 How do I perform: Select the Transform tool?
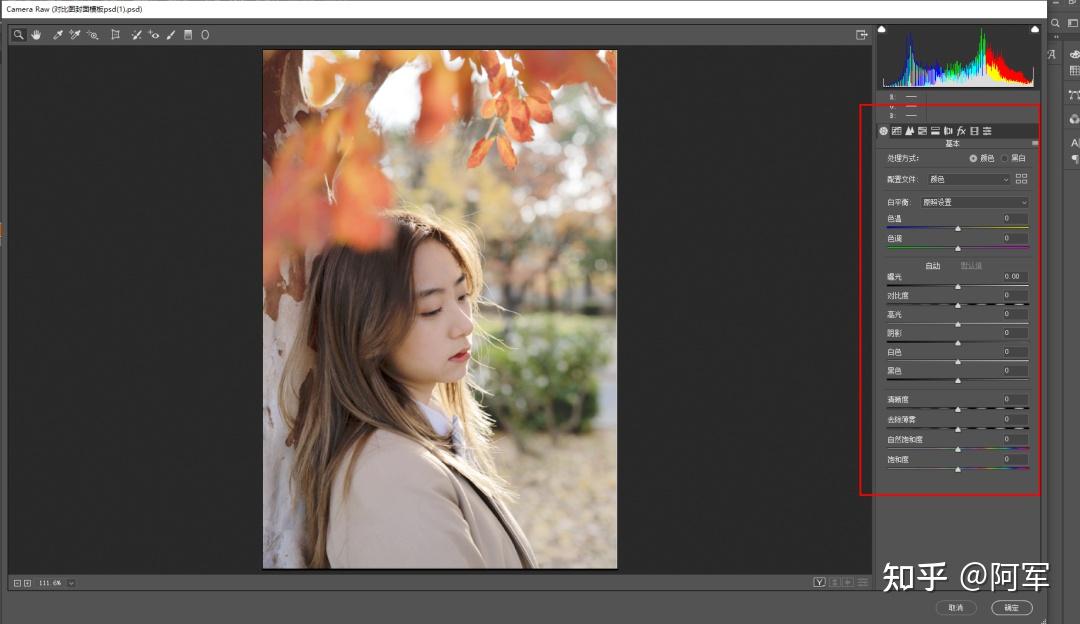coord(115,34)
